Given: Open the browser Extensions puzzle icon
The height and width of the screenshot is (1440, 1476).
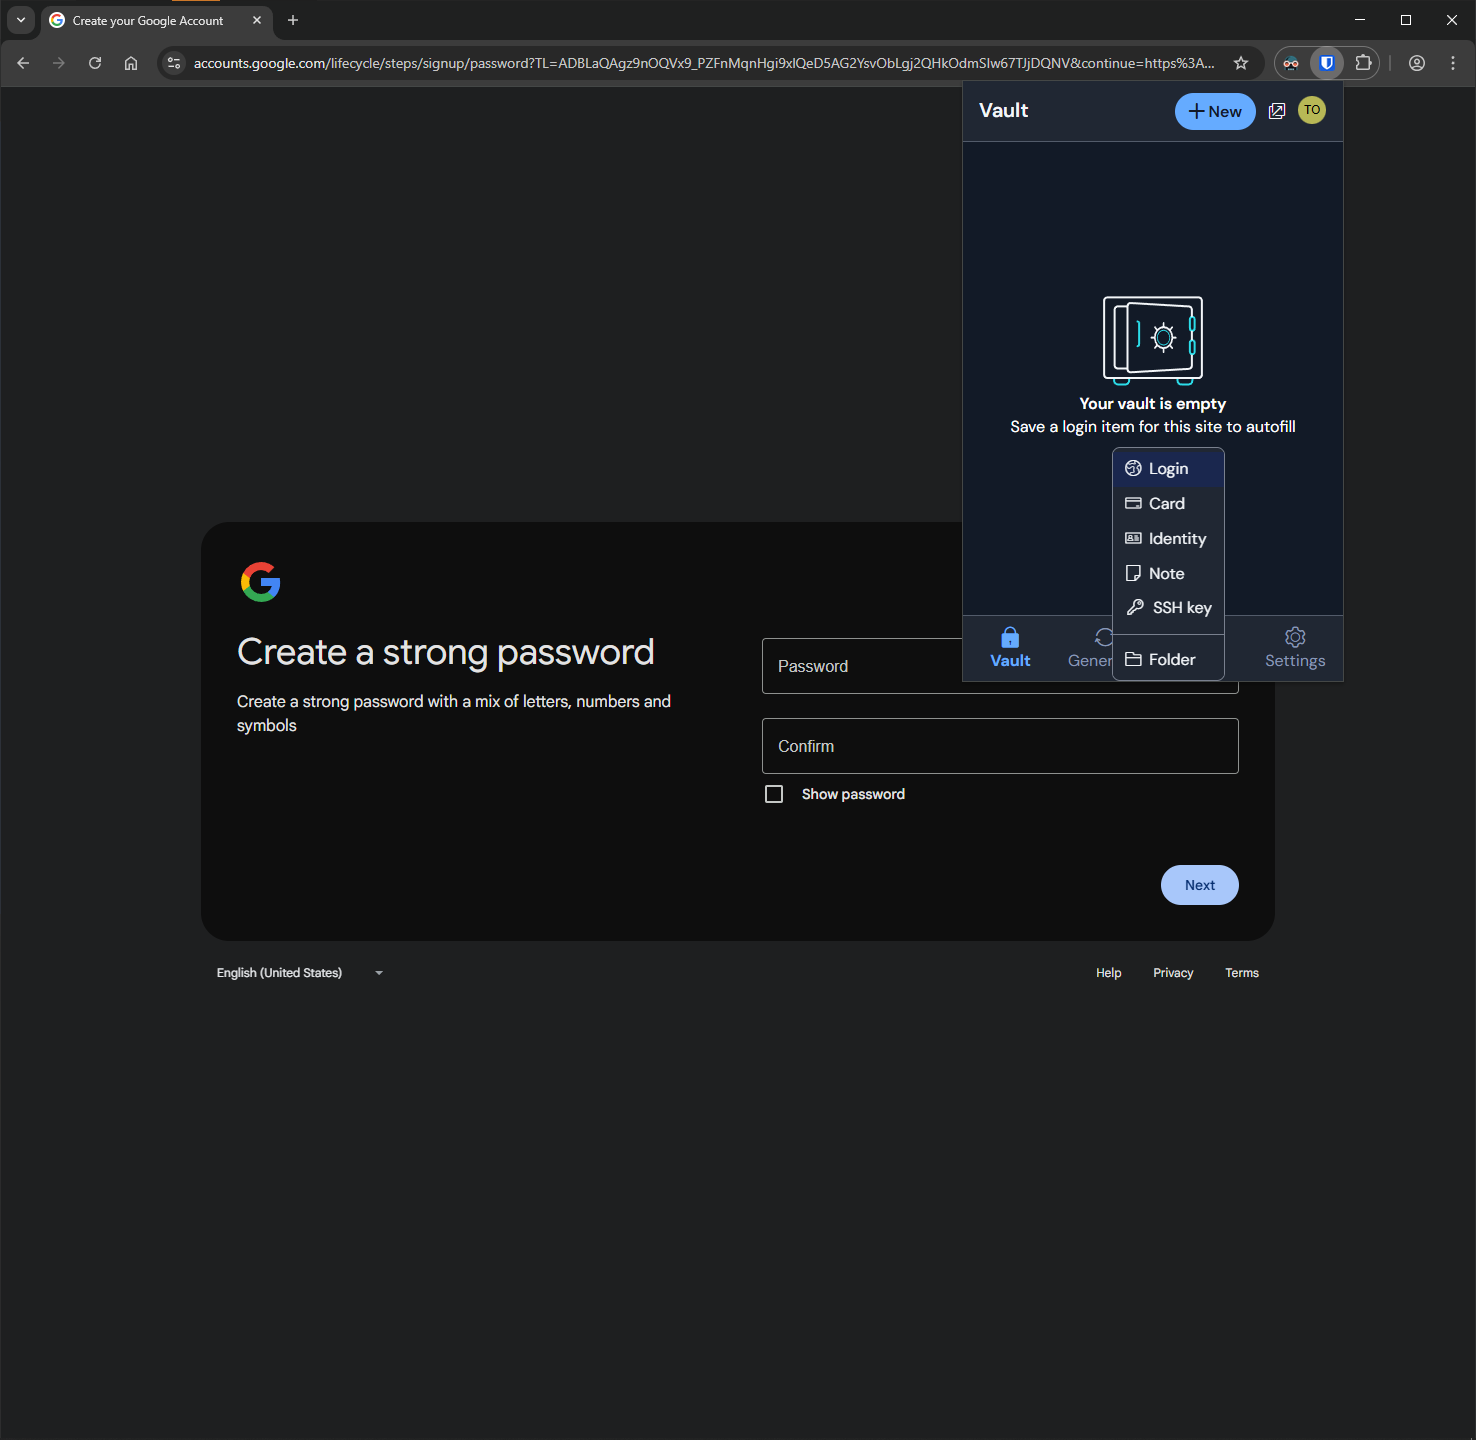Looking at the screenshot, I should coord(1363,63).
